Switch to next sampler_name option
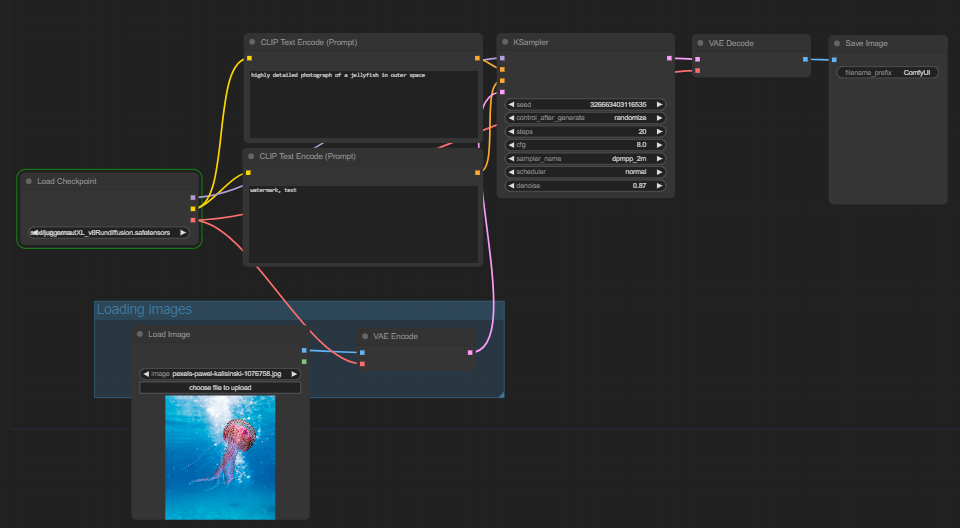 tap(659, 159)
